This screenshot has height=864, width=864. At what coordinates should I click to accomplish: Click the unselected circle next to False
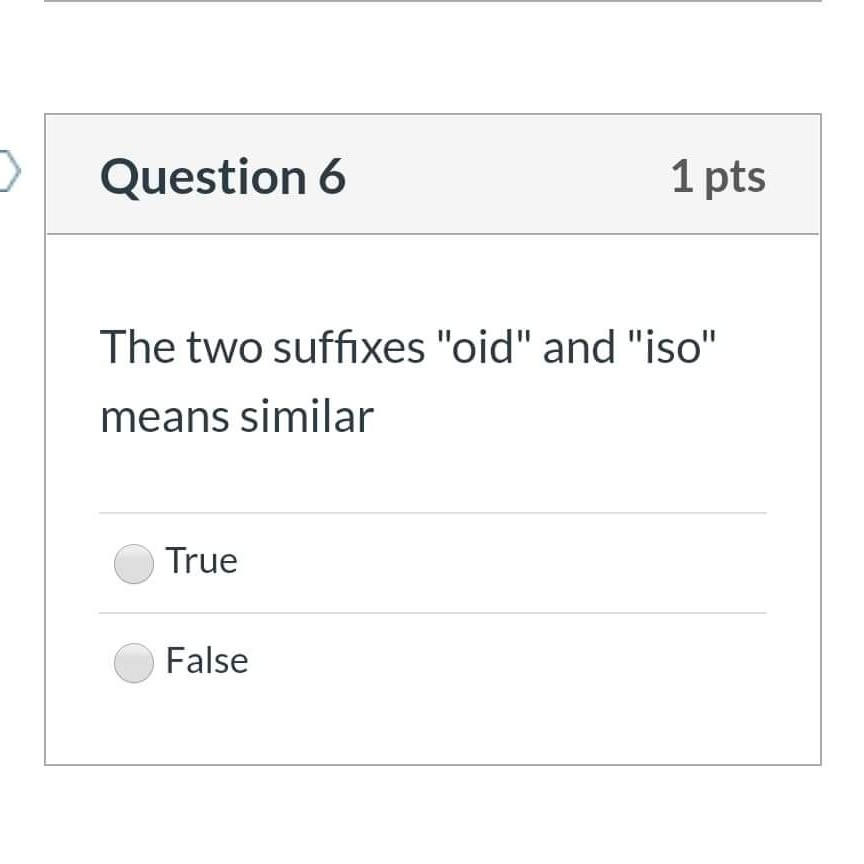pos(133,662)
